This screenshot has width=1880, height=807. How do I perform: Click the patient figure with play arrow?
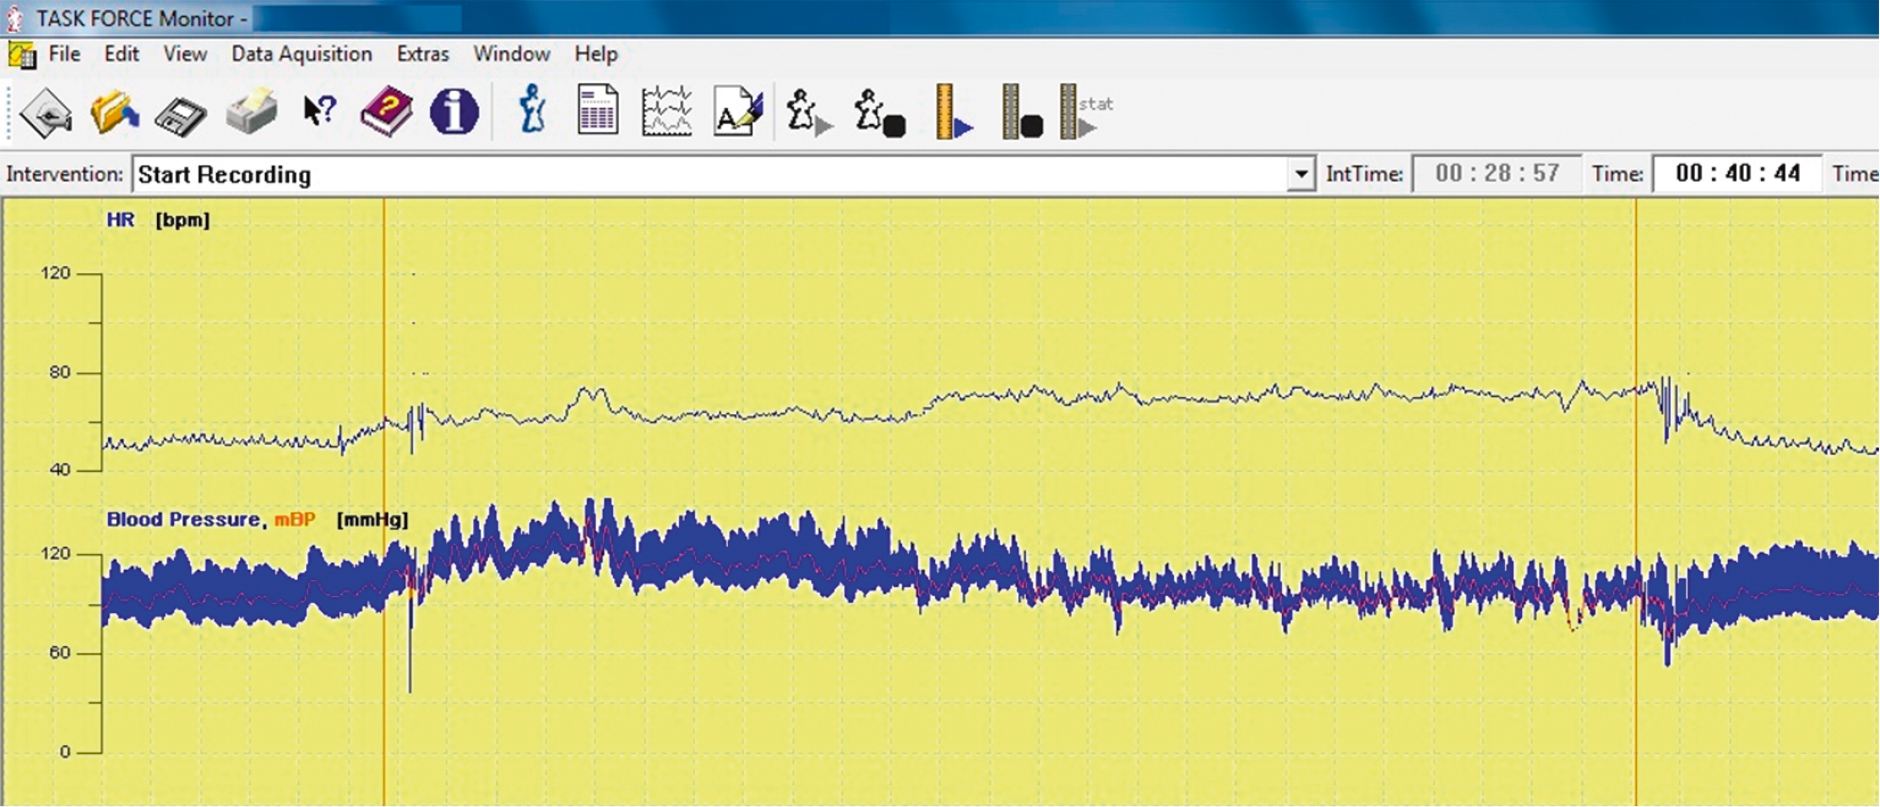(808, 111)
